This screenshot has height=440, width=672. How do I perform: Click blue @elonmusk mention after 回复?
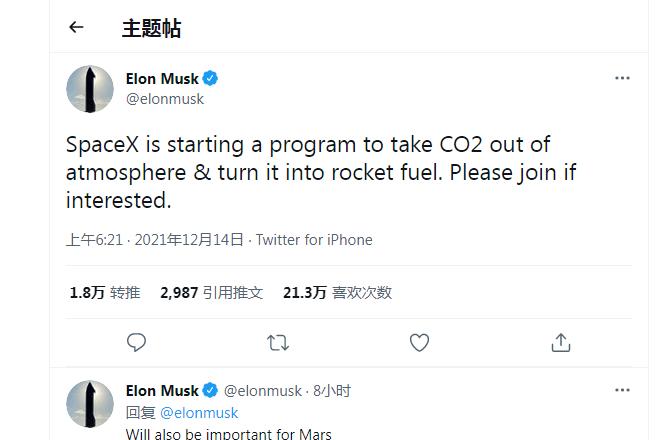click(x=199, y=413)
